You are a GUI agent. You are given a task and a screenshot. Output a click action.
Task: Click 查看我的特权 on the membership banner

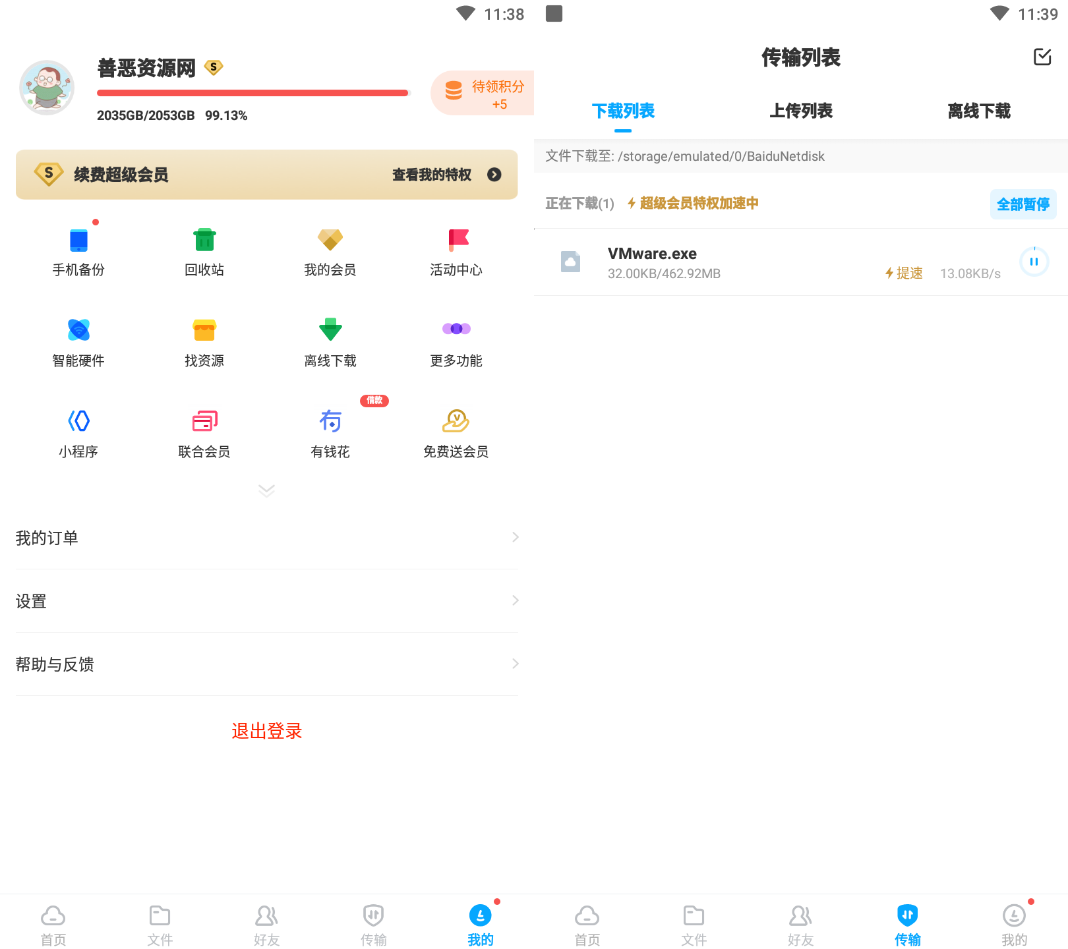point(446,175)
